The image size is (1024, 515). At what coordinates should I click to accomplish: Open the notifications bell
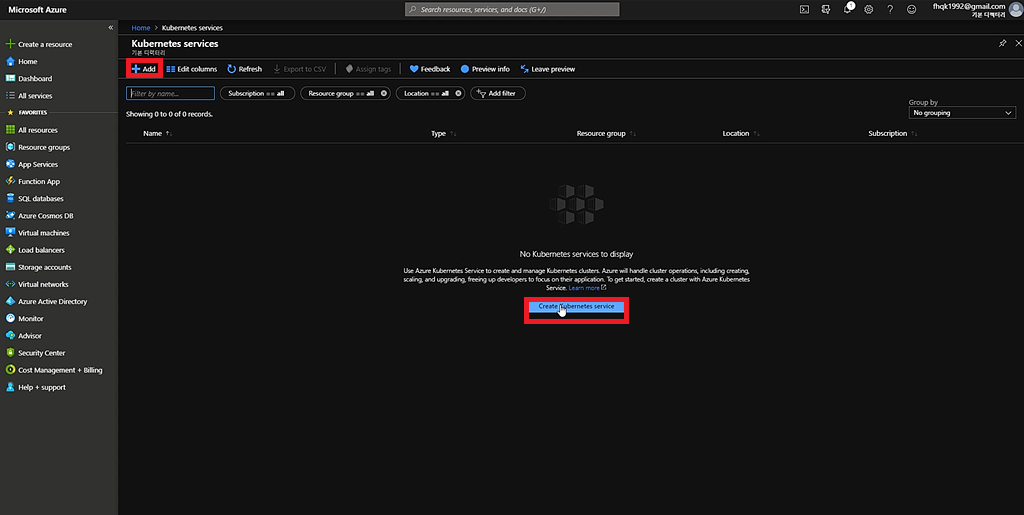(848, 9)
